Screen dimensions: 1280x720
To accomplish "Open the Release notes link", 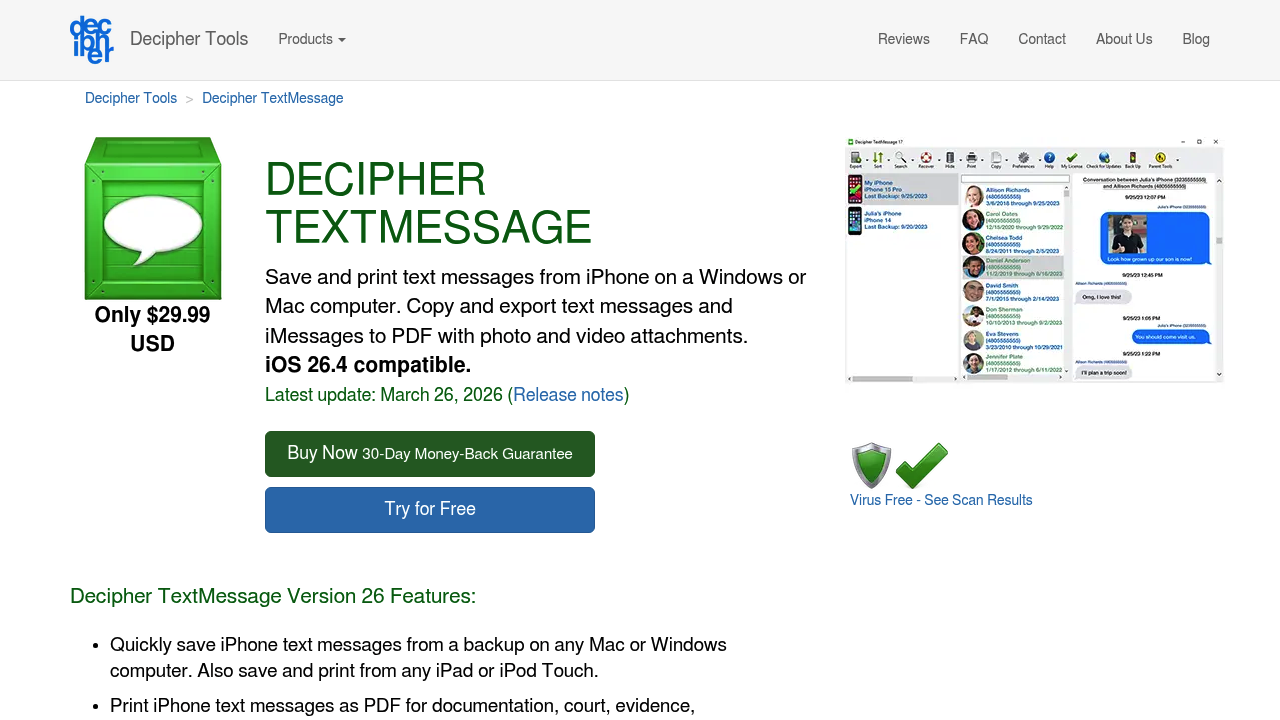I will pyautogui.click(x=568, y=394).
